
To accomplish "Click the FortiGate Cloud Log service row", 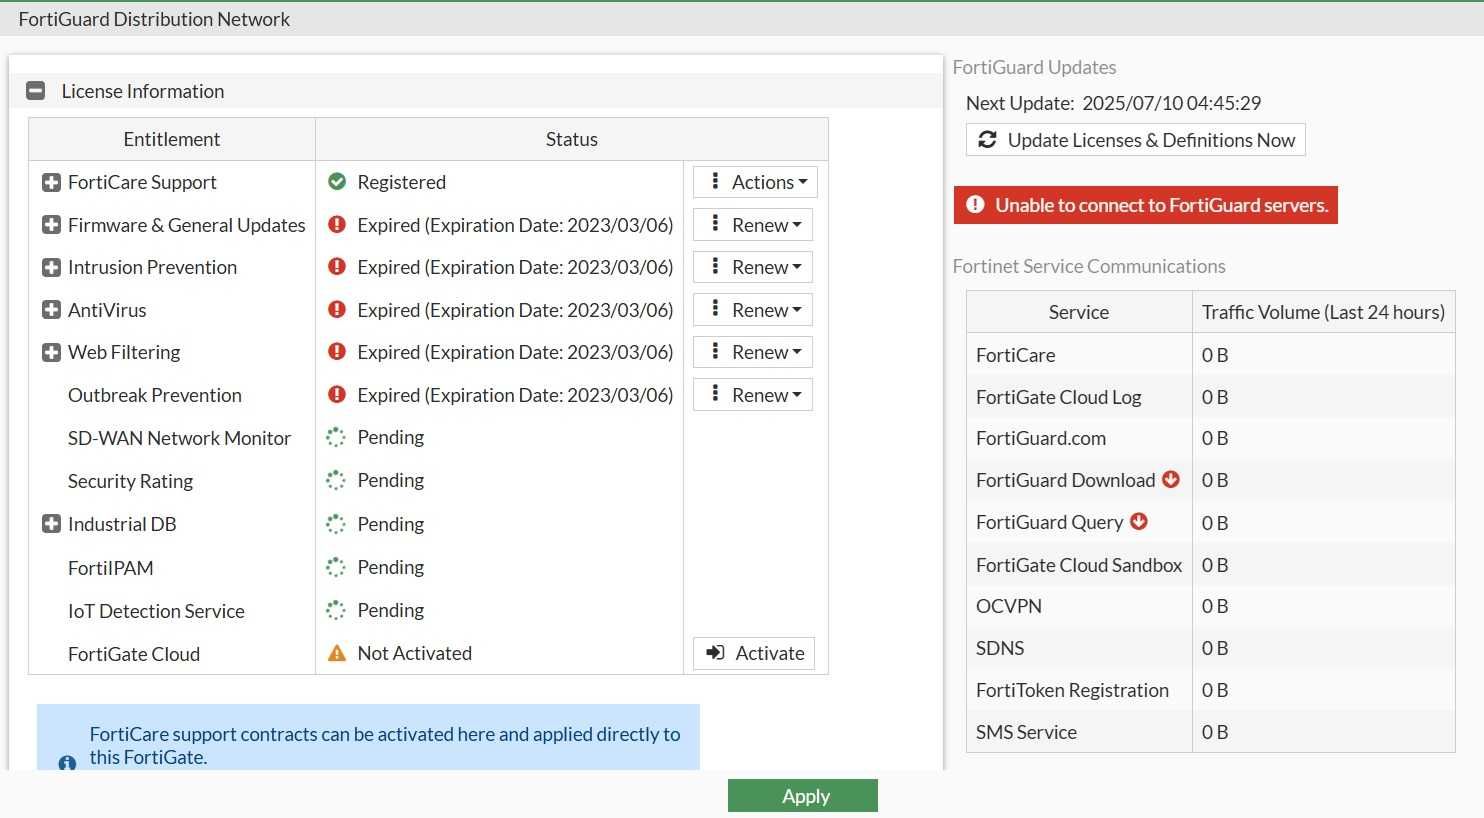I will [1211, 397].
